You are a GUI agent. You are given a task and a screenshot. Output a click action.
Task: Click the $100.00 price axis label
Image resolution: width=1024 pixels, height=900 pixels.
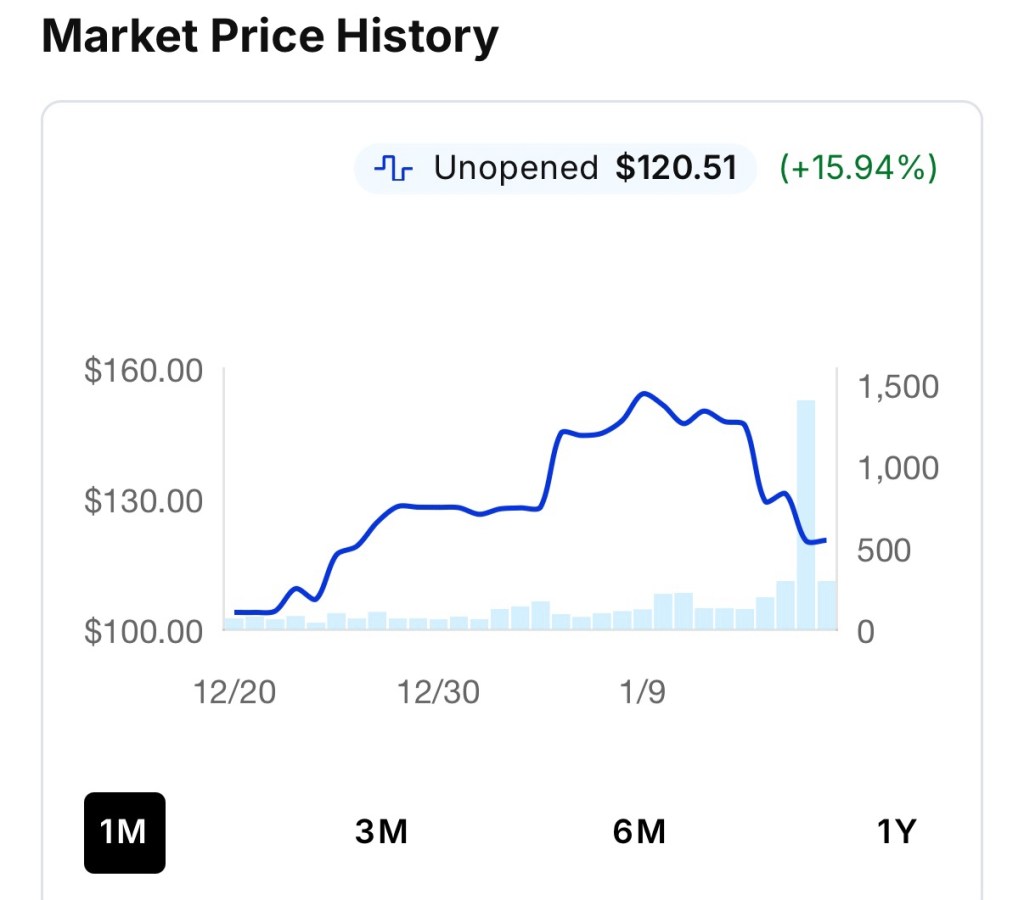pyautogui.click(x=144, y=632)
